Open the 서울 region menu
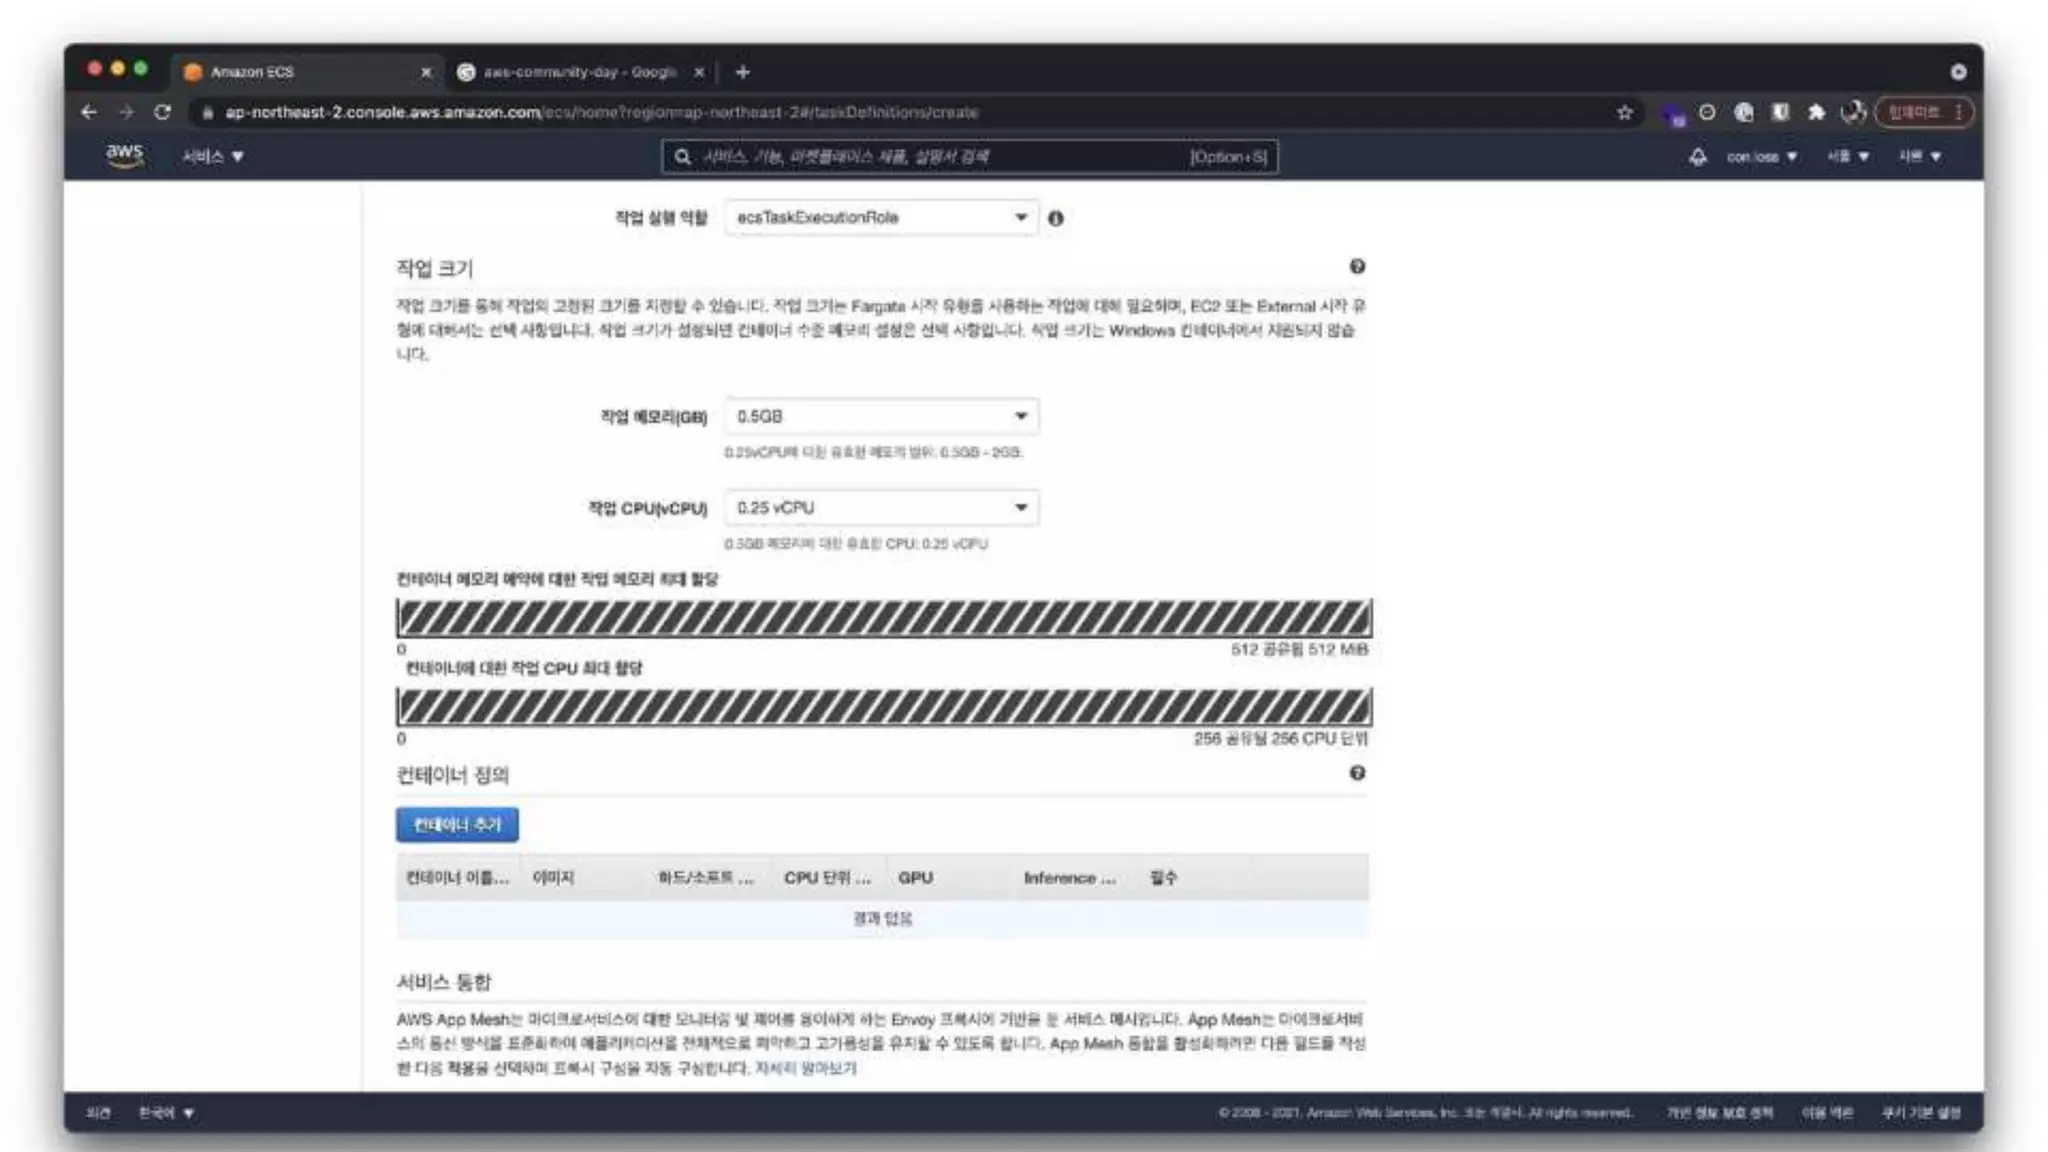2048x1152 pixels. pyautogui.click(x=1847, y=157)
